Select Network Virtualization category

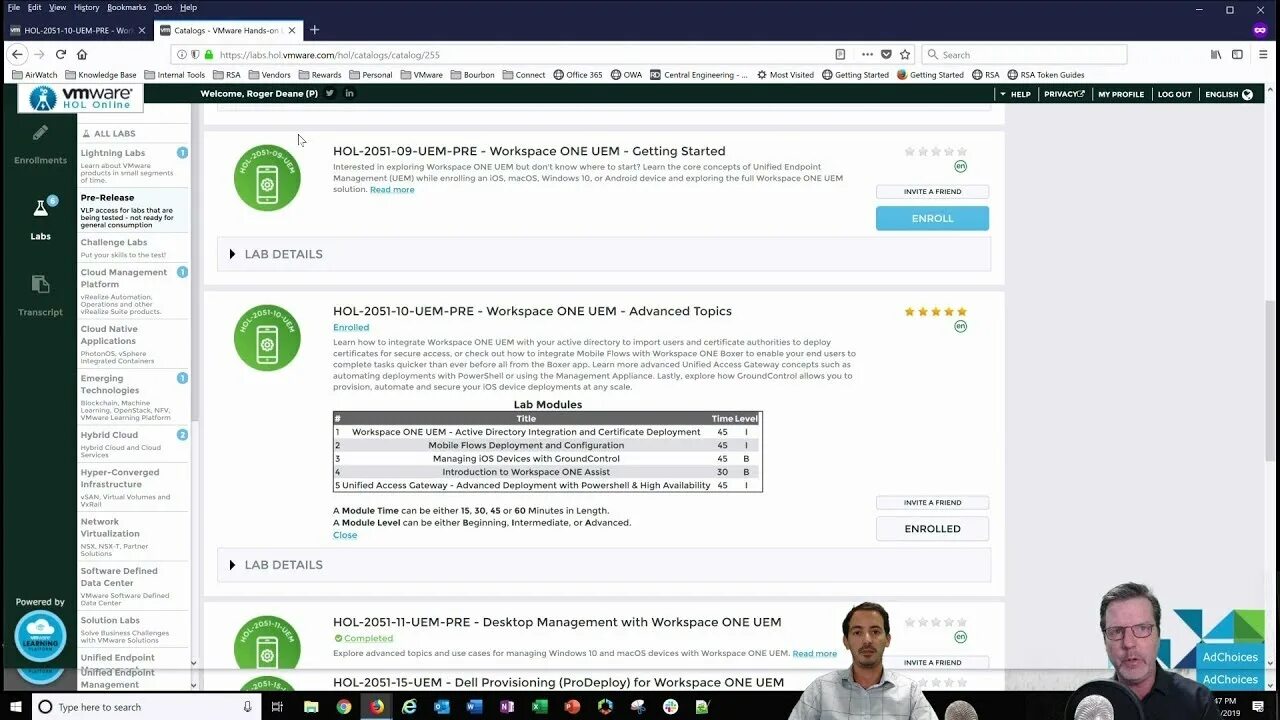[x=134, y=539]
